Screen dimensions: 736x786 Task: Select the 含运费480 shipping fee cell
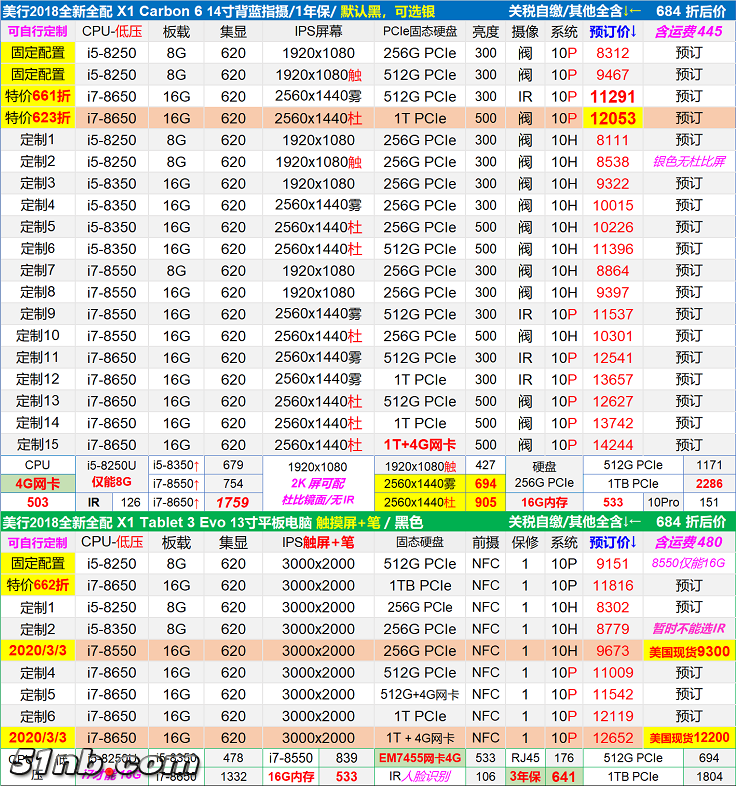pos(689,542)
